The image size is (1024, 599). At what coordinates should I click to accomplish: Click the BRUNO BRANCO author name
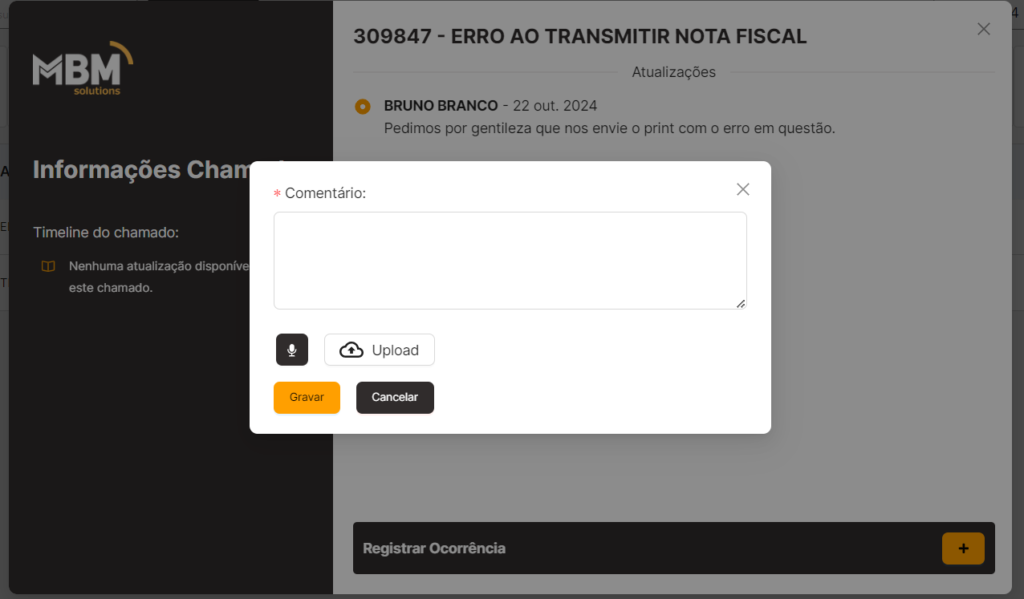441,106
